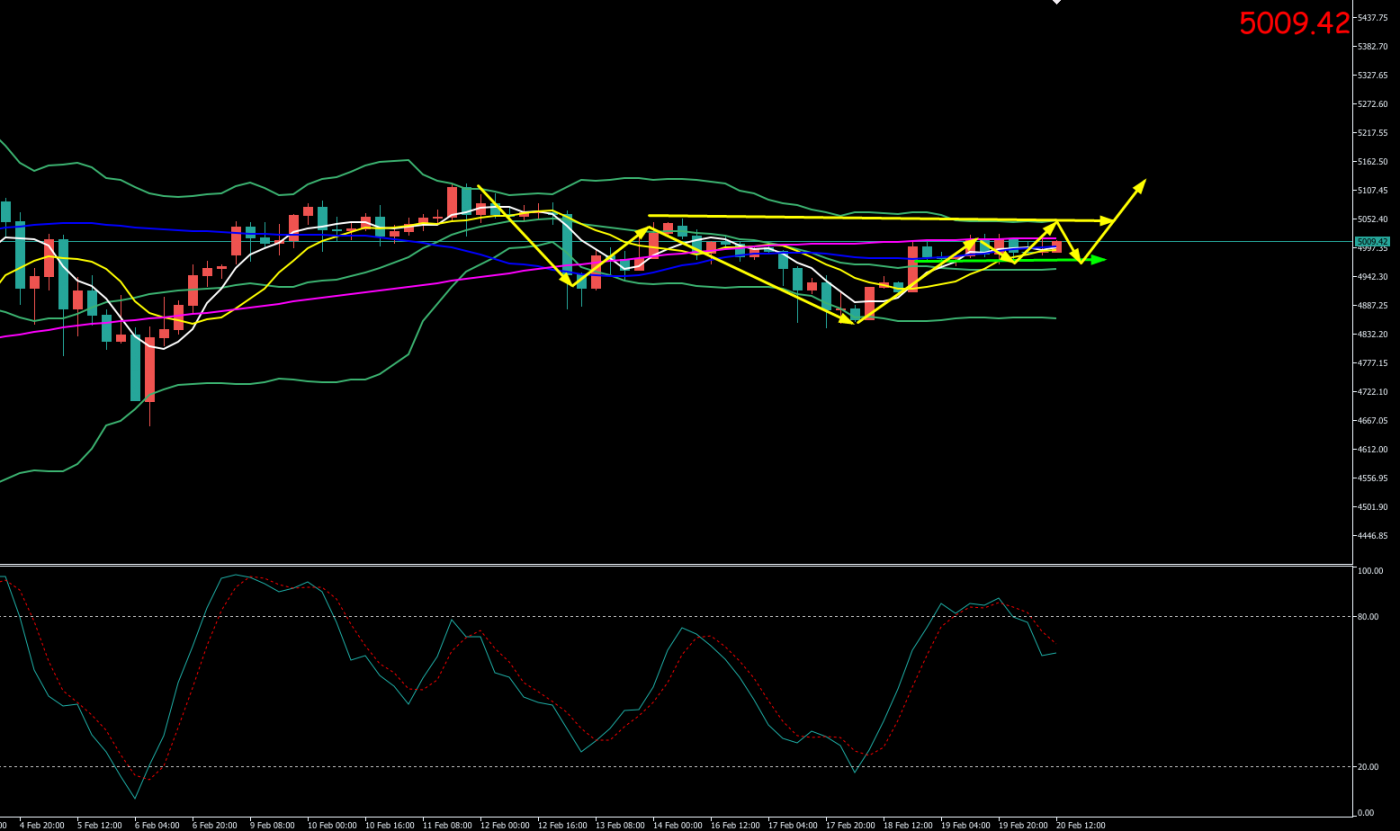Viewport: 1400px width, 831px height.
Task: Click the yellow horizontal resistance arrow's right tip
Action: 1108,220
